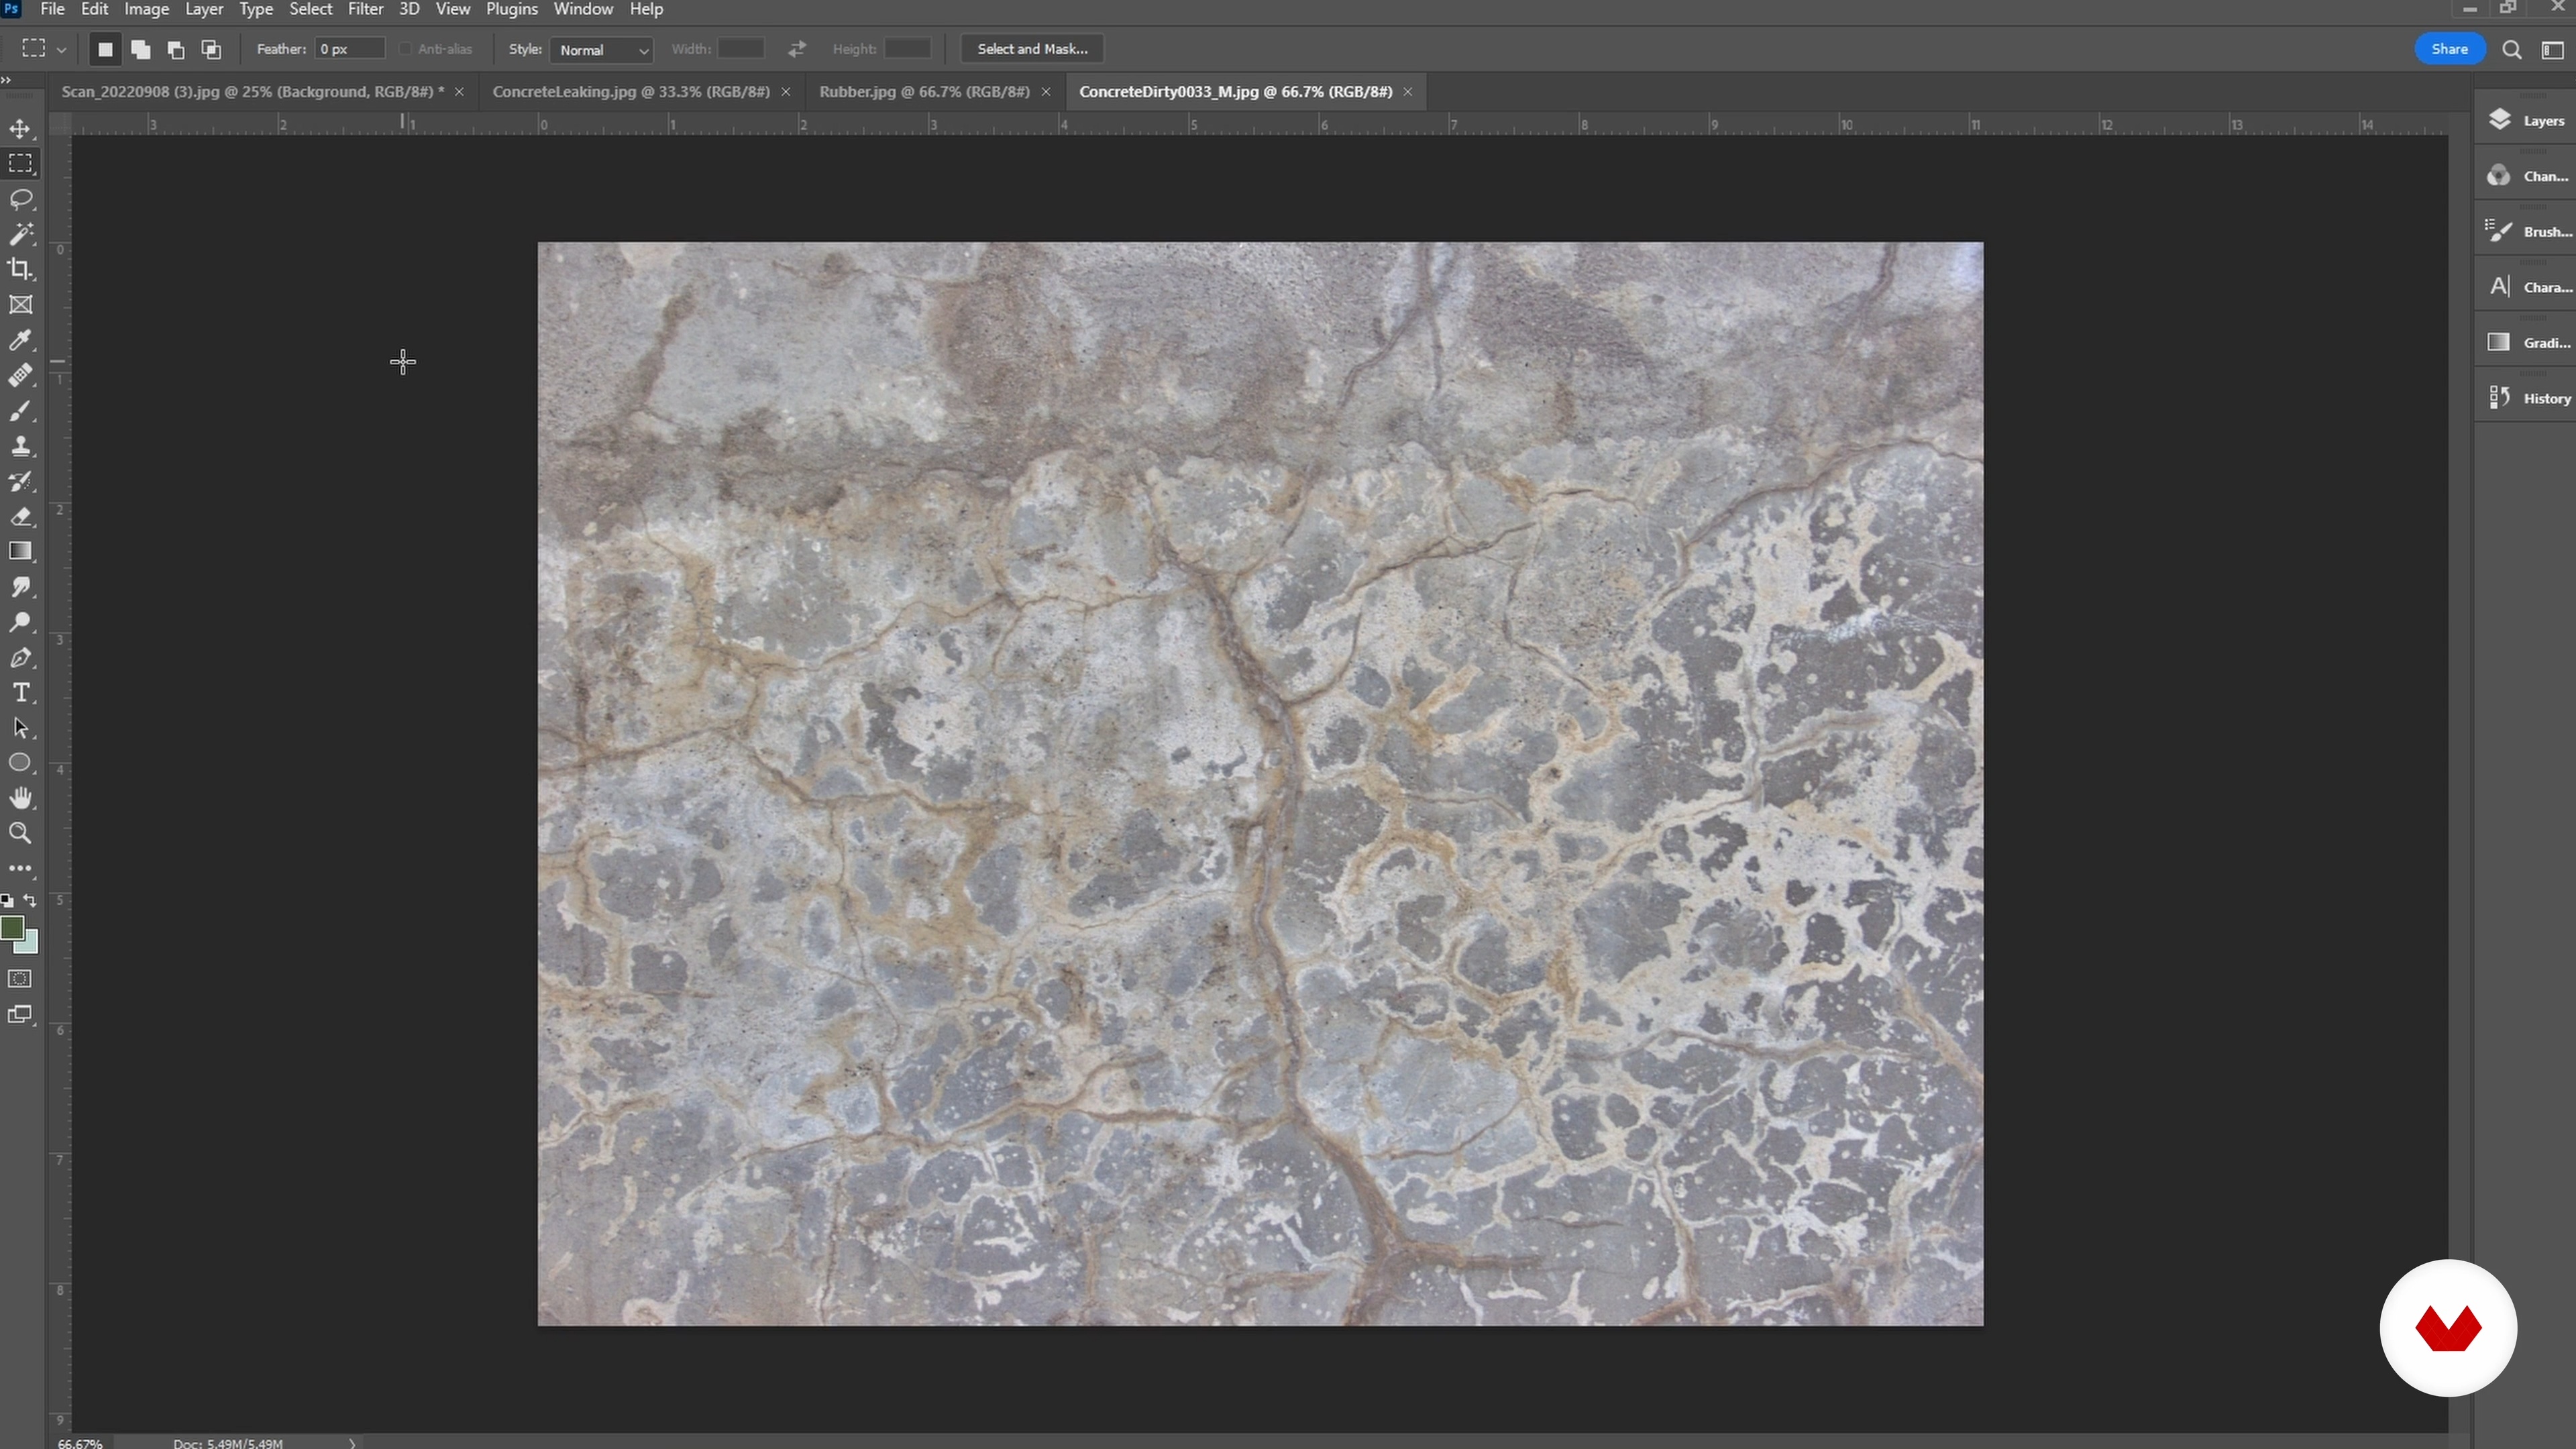Open the Filter menu

point(365,9)
